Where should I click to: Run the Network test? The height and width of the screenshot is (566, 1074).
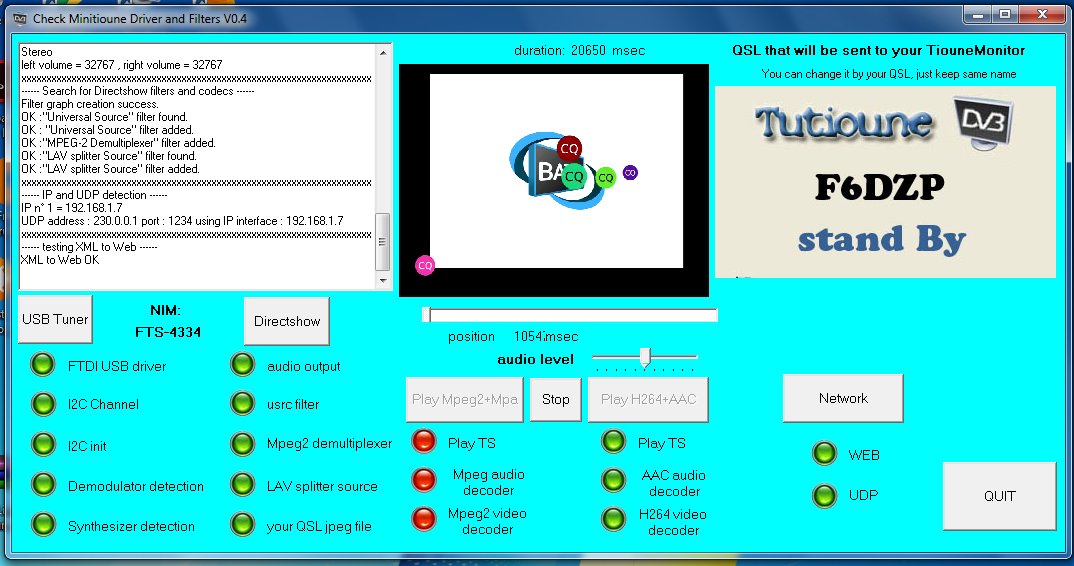click(x=842, y=398)
